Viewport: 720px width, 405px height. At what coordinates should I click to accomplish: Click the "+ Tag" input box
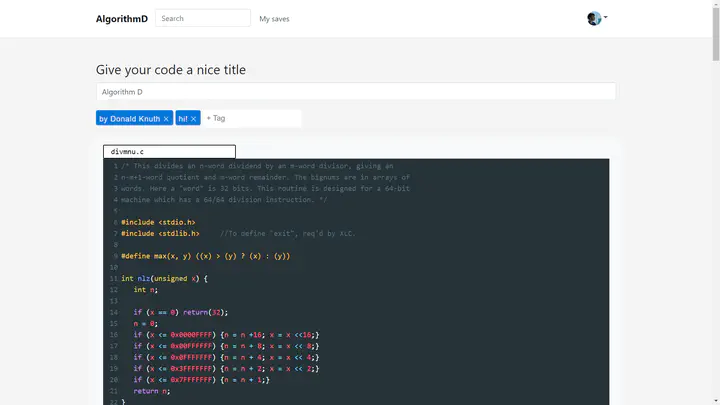(x=251, y=118)
